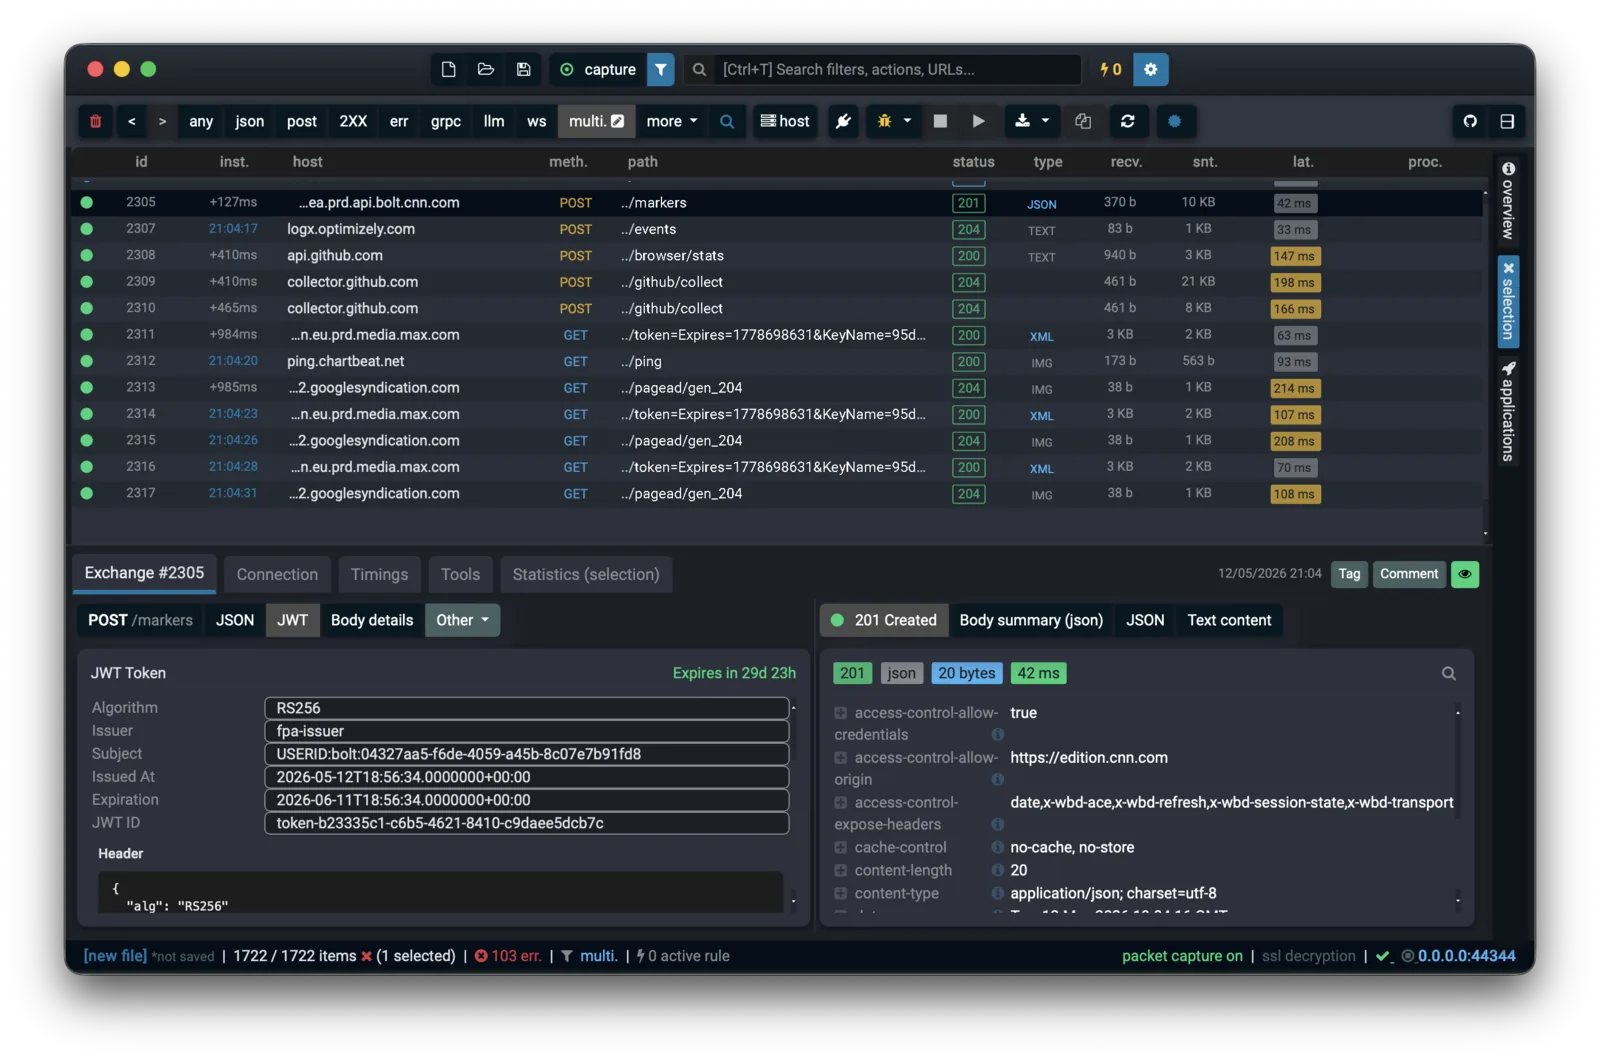Image resolution: width=1600 pixels, height=1060 pixels.
Task: Search response headers with magnifier icon
Action: 1448,674
